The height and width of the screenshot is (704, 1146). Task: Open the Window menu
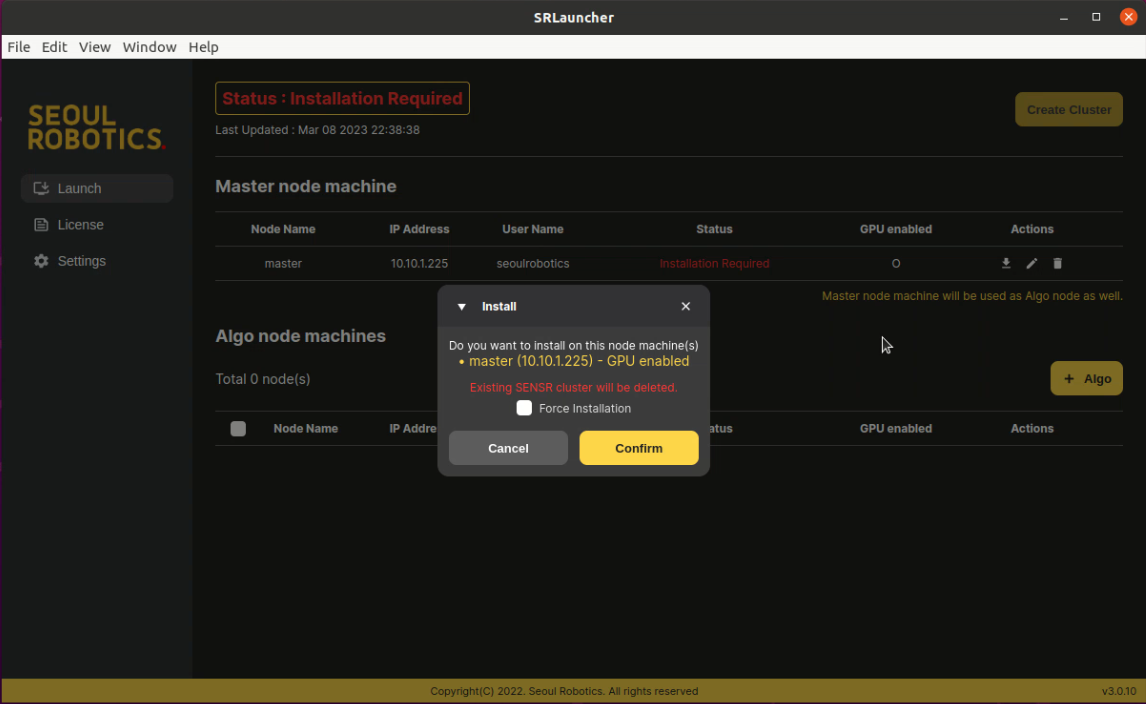click(x=149, y=47)
